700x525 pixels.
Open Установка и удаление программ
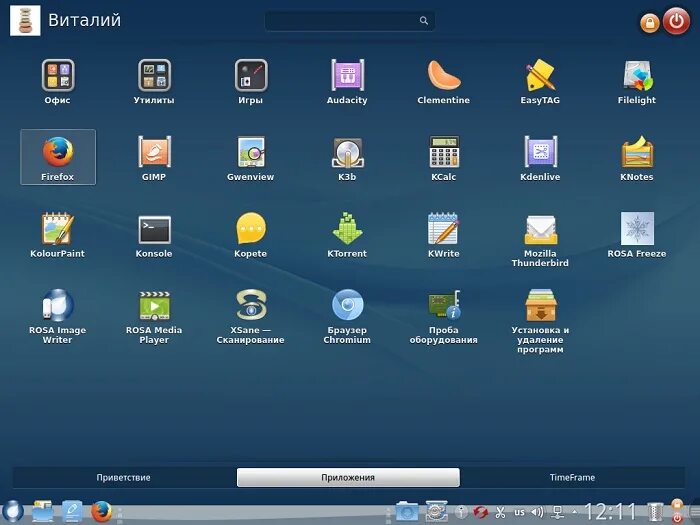pos(540,321)
